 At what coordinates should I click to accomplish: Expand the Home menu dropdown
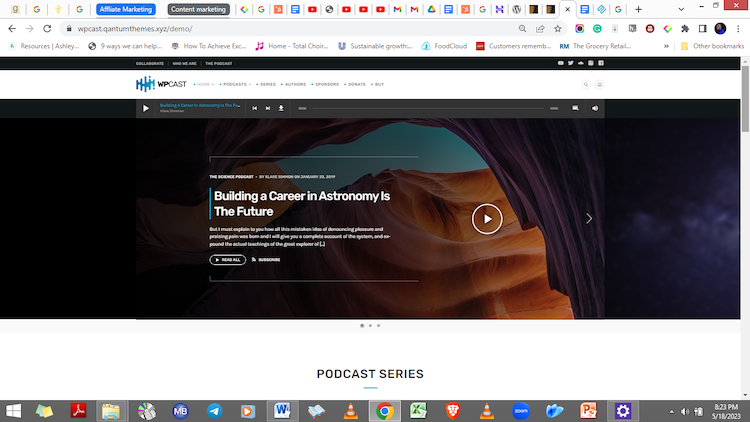pos(204,85)
